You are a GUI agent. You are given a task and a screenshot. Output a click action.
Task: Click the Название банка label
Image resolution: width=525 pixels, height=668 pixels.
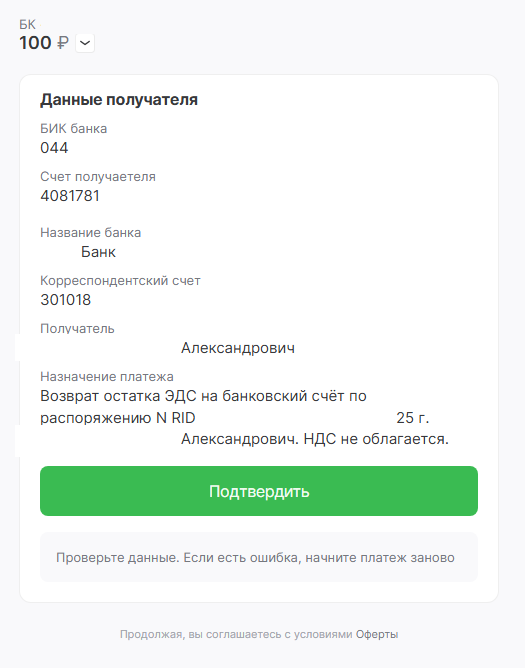tap(90, 233)
